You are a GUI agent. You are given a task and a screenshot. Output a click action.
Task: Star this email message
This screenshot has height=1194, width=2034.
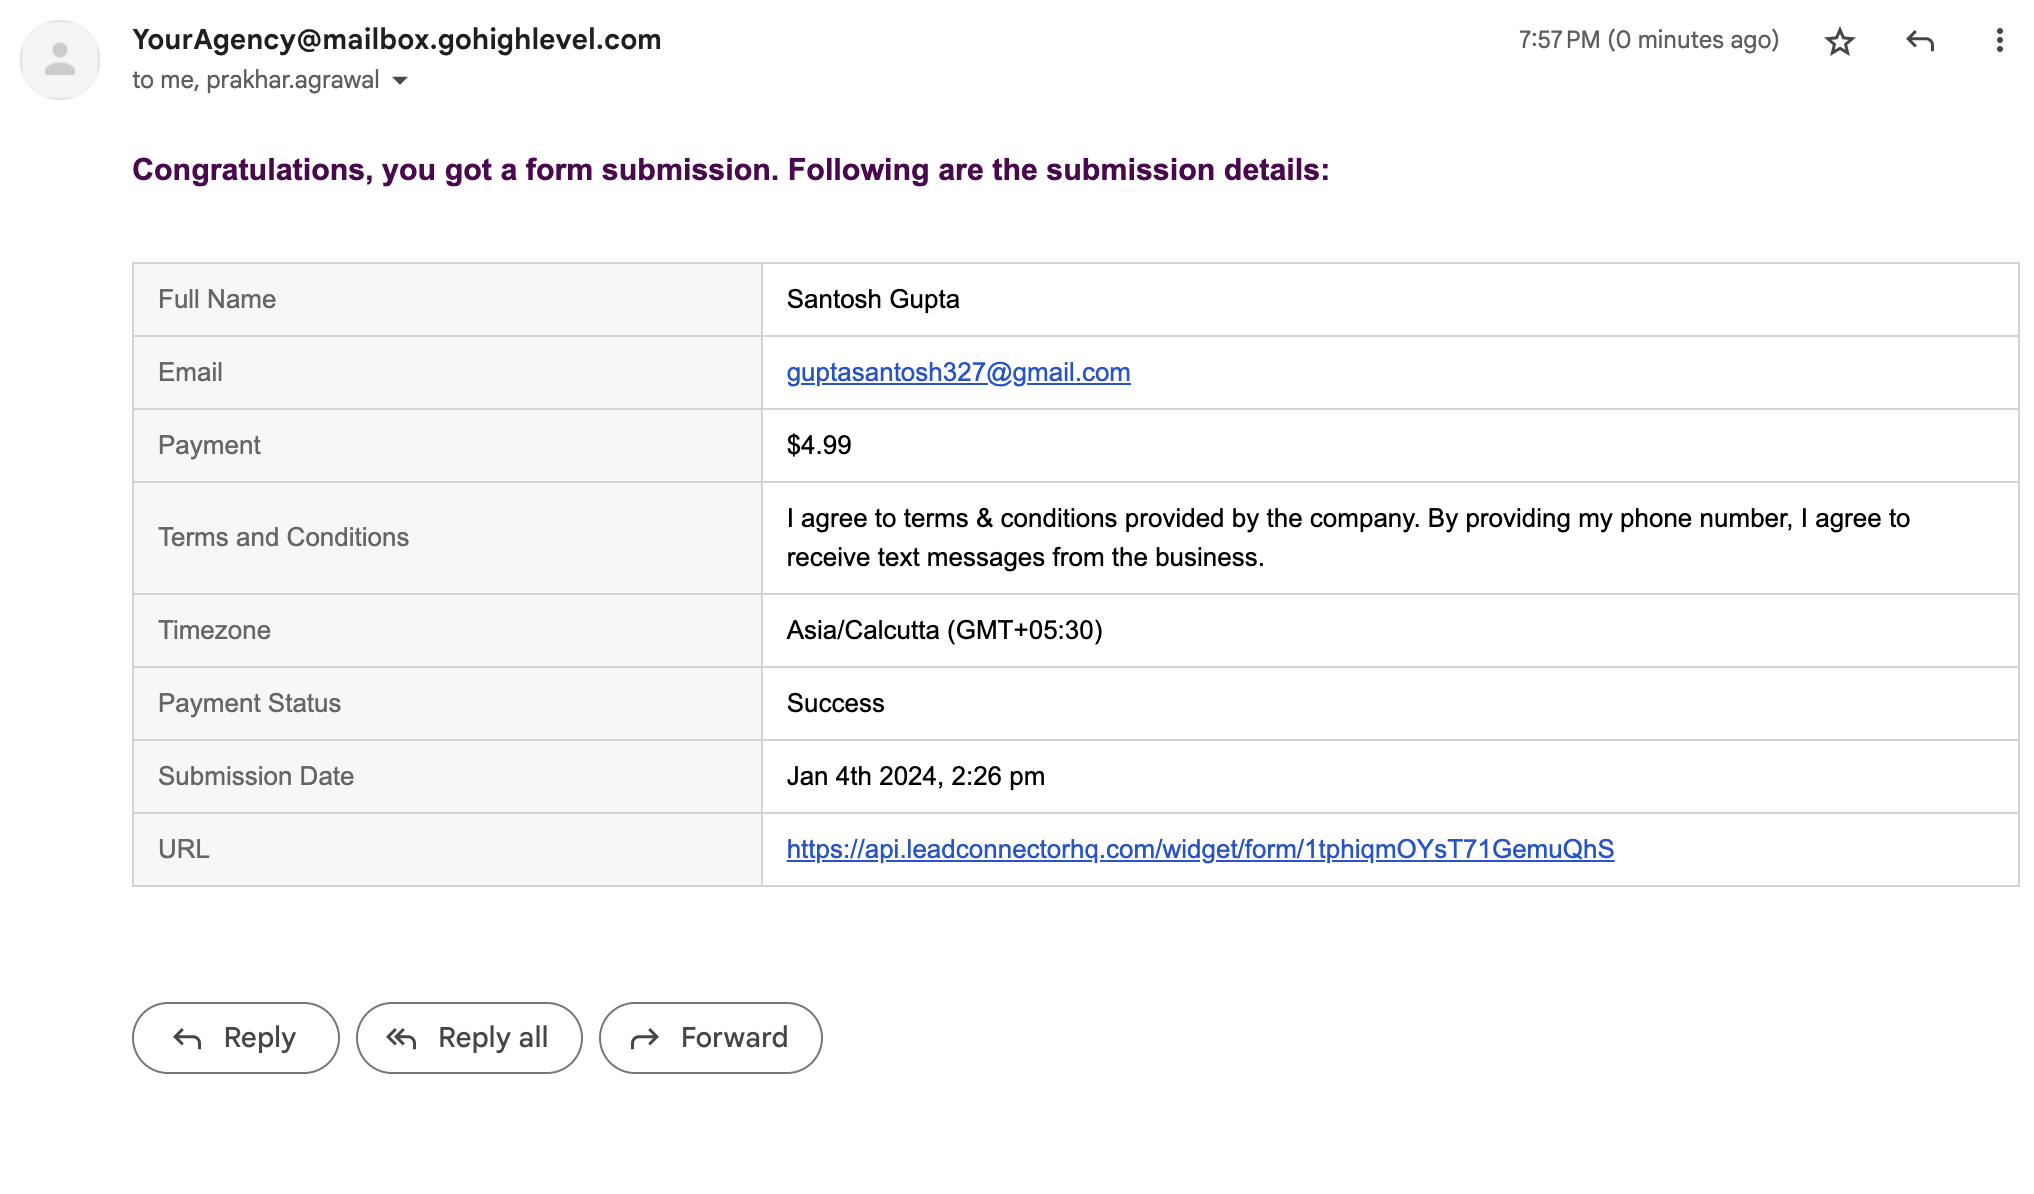pos(1839,41)
